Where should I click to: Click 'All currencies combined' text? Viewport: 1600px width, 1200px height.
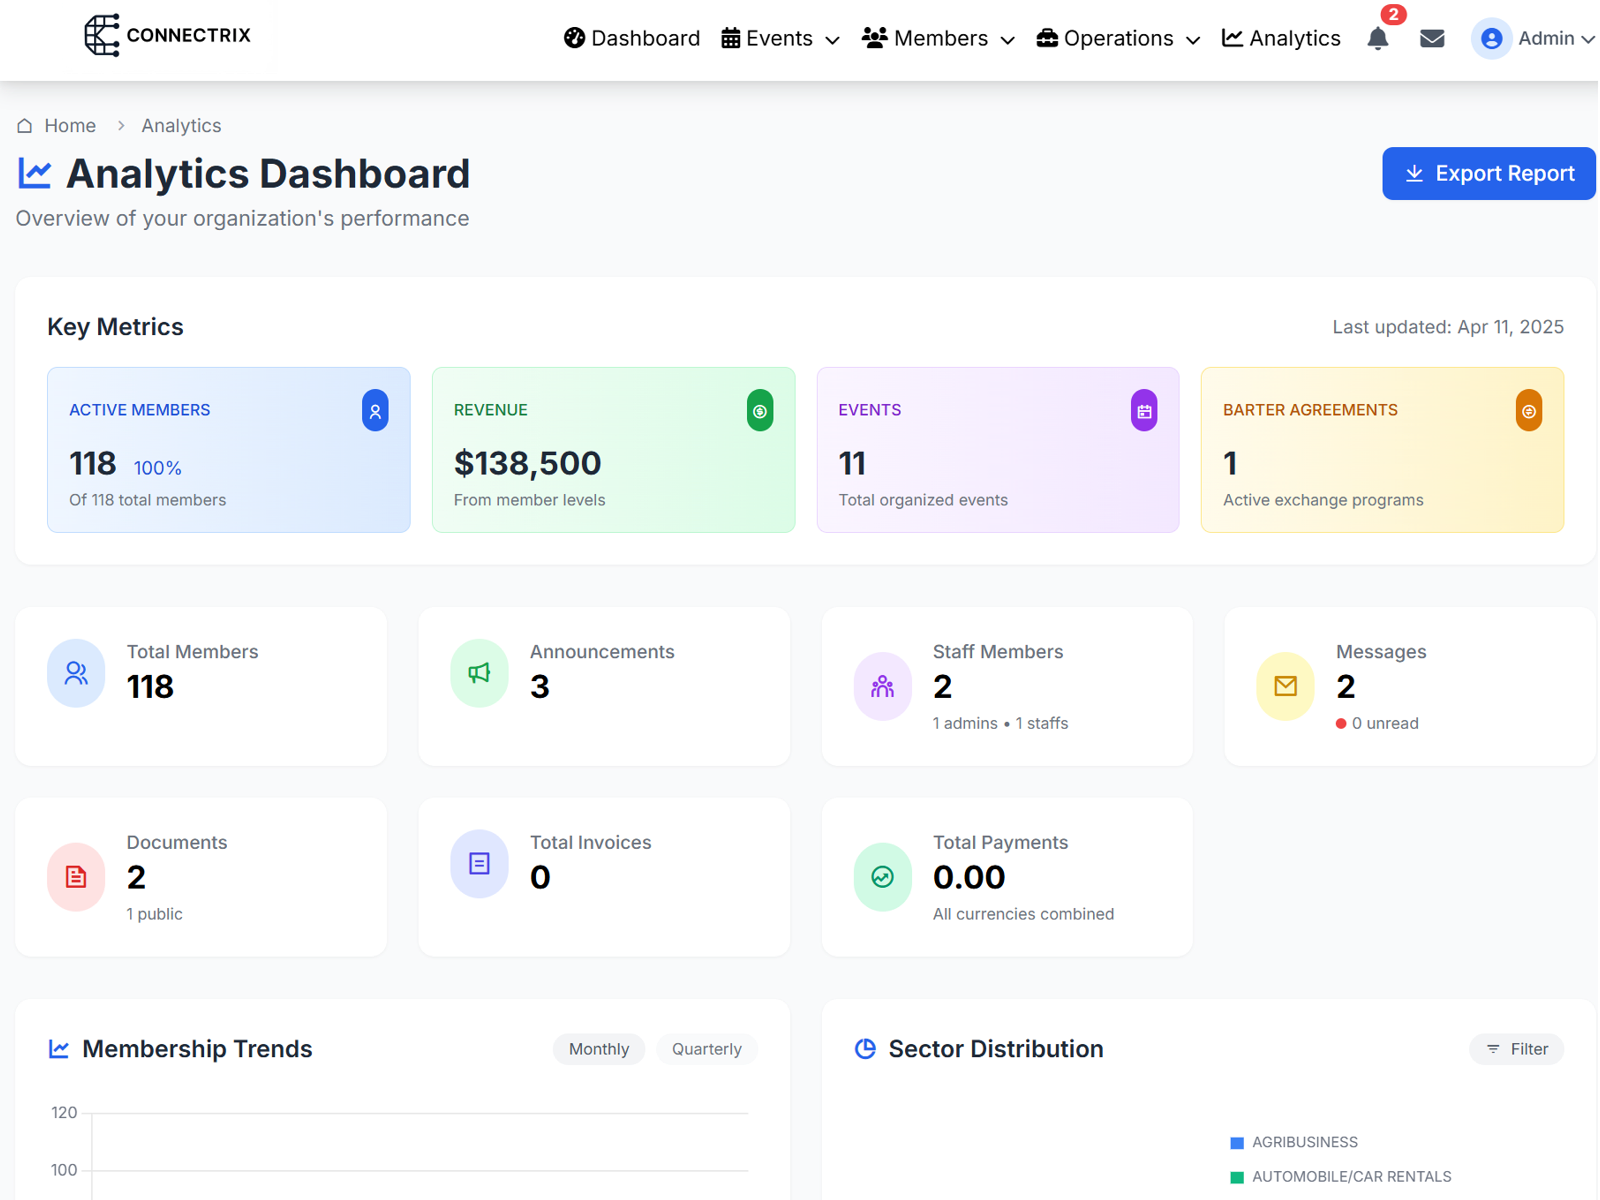click(x=1023, y=914)
